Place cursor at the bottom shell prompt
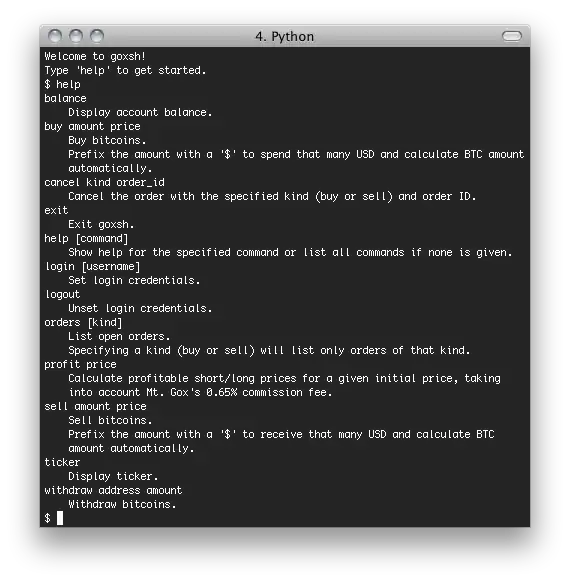Screen dimensions: 570x582 60,517
